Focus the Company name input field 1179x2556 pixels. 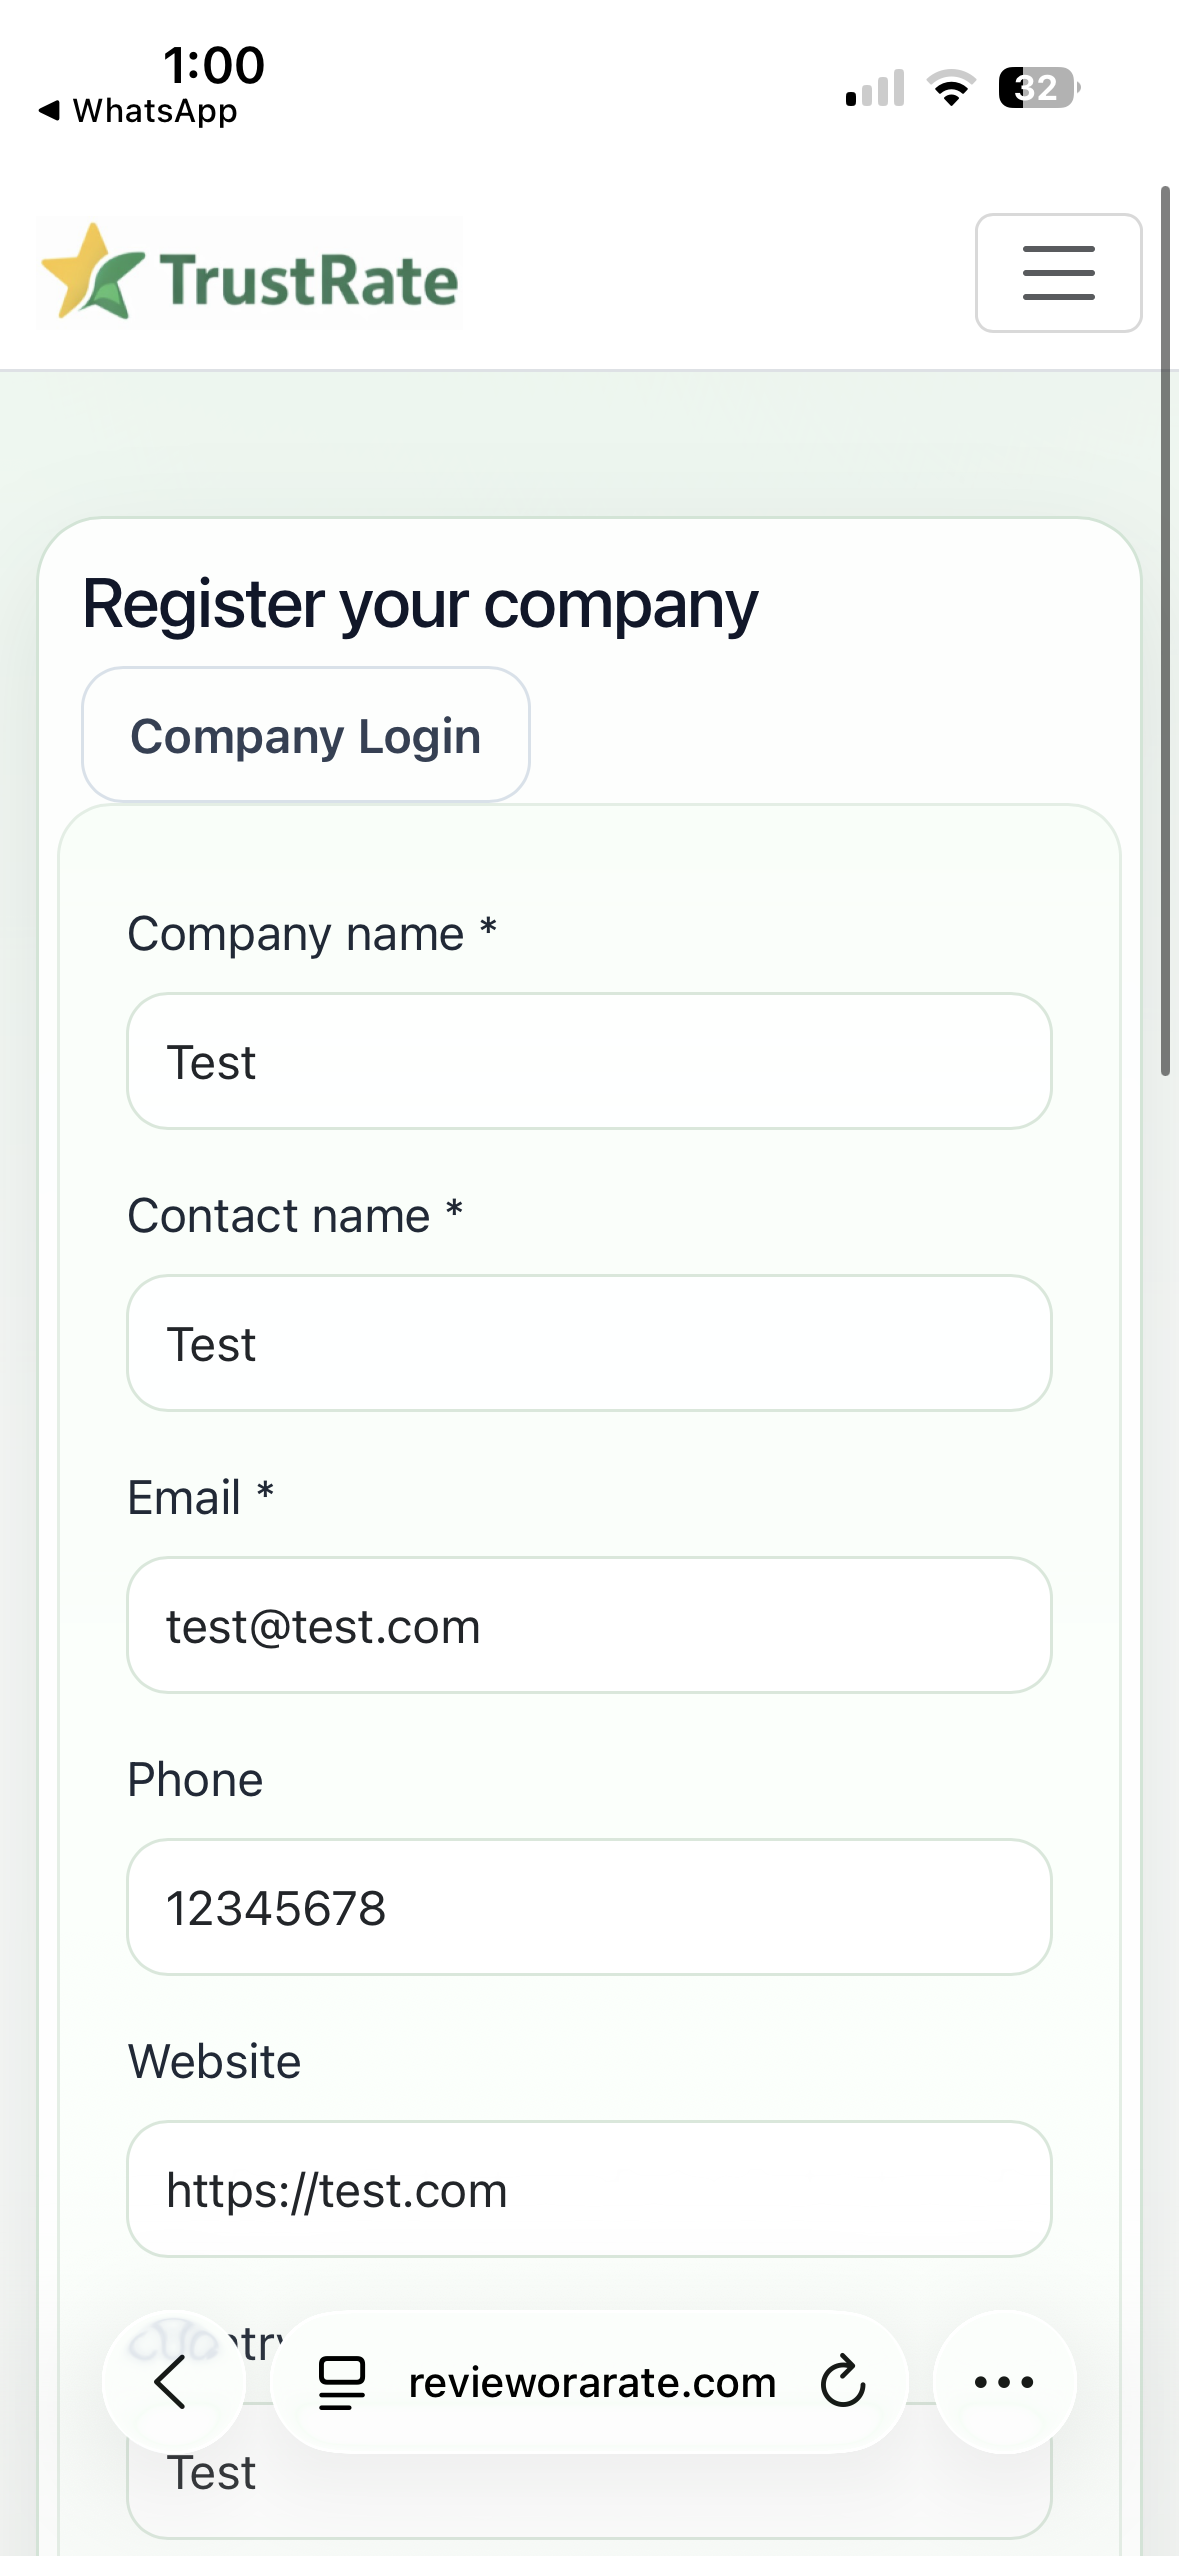point(589,1061)
